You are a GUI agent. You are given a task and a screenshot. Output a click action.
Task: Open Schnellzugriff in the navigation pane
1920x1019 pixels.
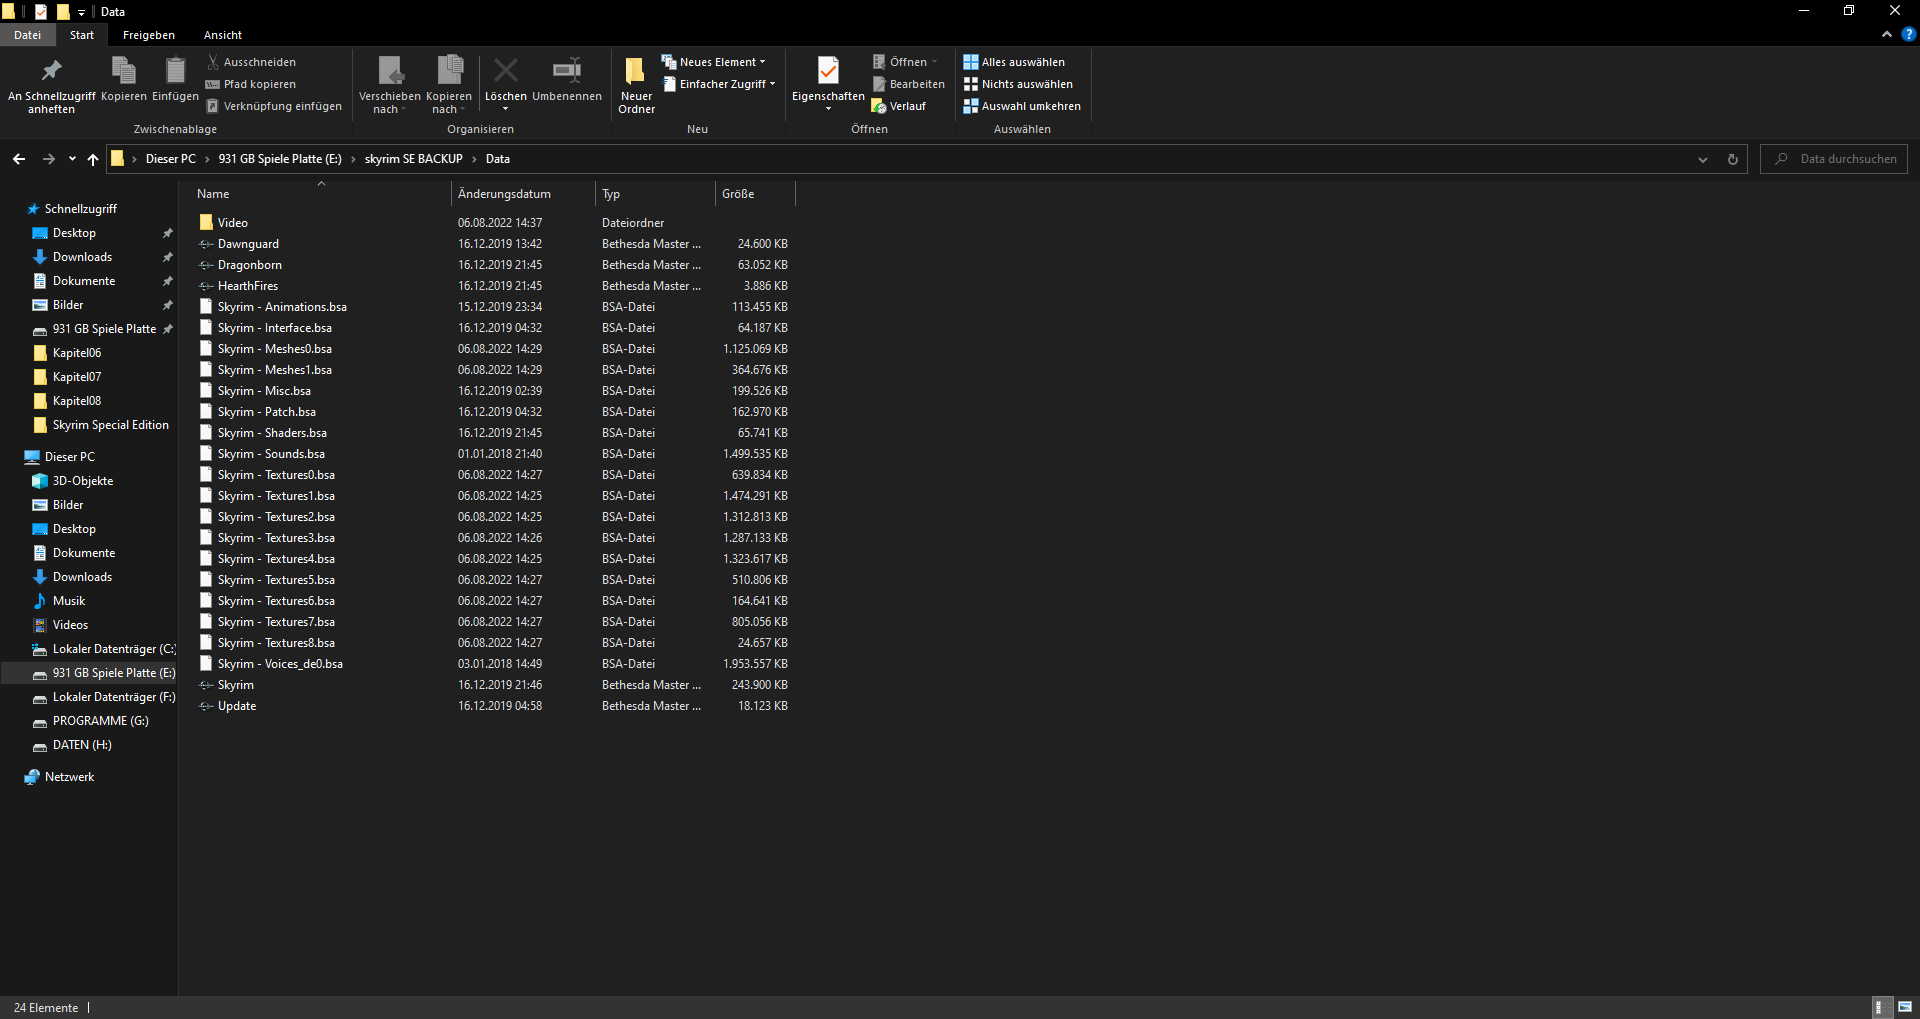tap(80, 209)
